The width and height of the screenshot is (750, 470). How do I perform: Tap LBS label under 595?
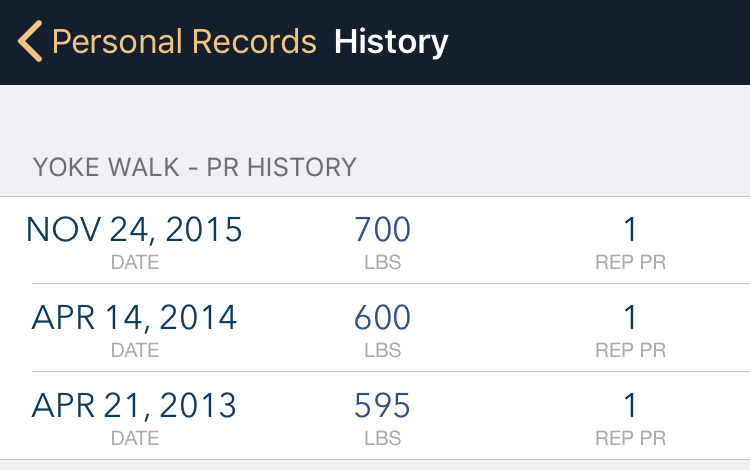coord(383,438)
